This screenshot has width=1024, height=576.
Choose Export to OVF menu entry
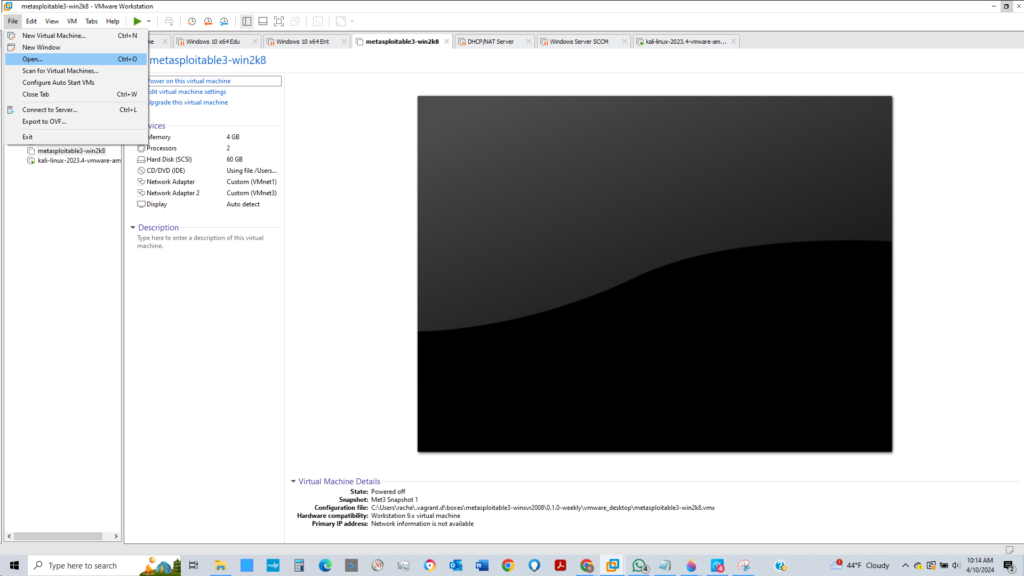[76, 121]
